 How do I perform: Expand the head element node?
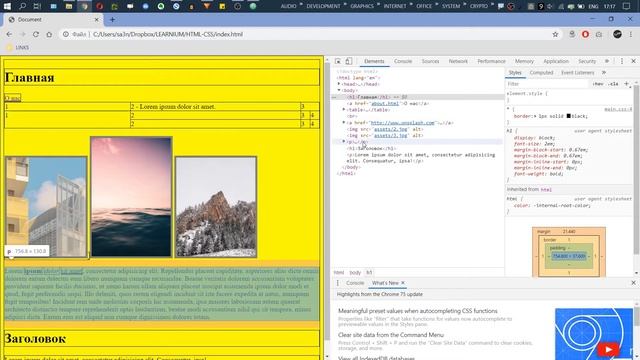coord(339,84)
